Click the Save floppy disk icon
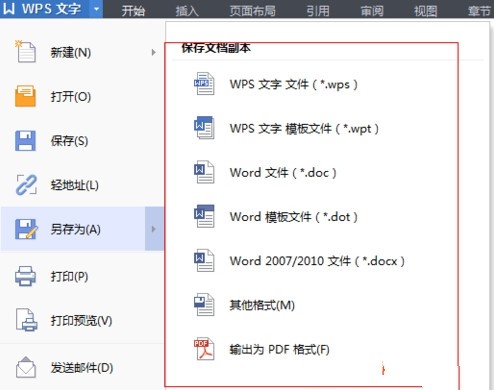The image size is (494, 390). [25, 141]
